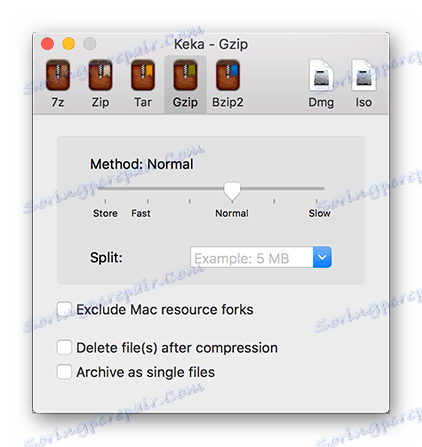Image resolution: width=422 pixels, height=447 pixels.
Task: Minimize Keka with the yellow button
Action: [69, 44]
